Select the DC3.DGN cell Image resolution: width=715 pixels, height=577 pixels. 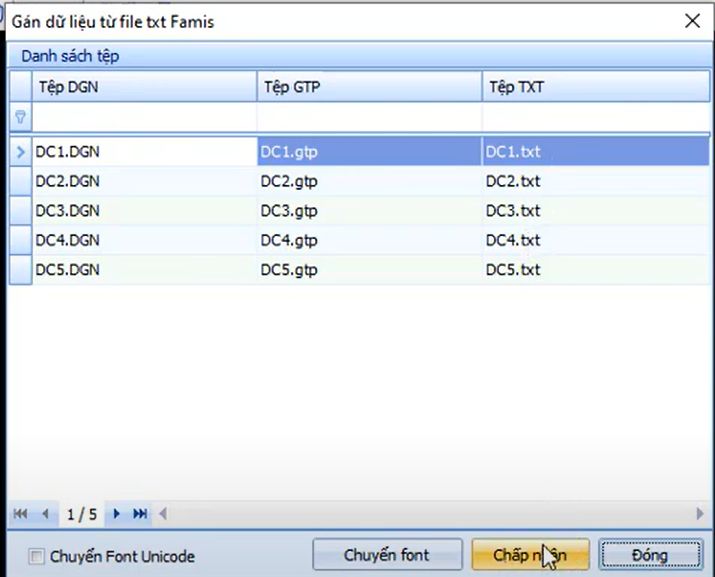(145, 211)
